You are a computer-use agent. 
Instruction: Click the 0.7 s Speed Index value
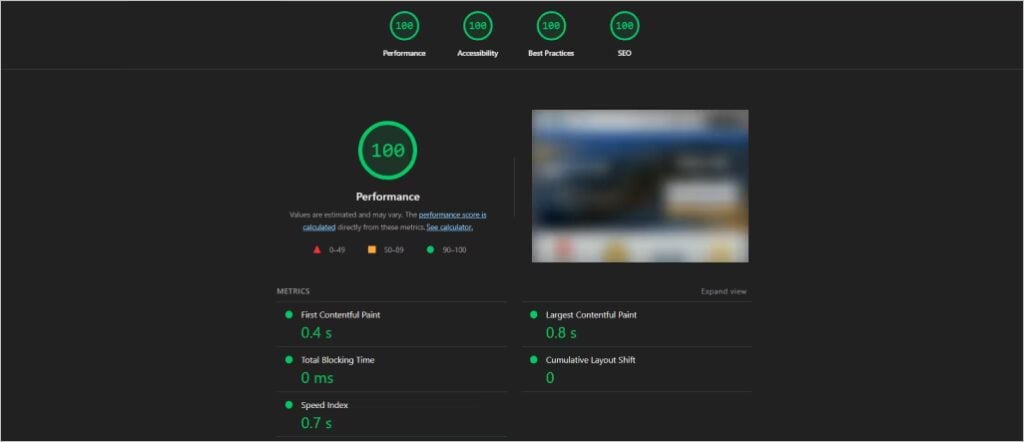tap(316, 423)
